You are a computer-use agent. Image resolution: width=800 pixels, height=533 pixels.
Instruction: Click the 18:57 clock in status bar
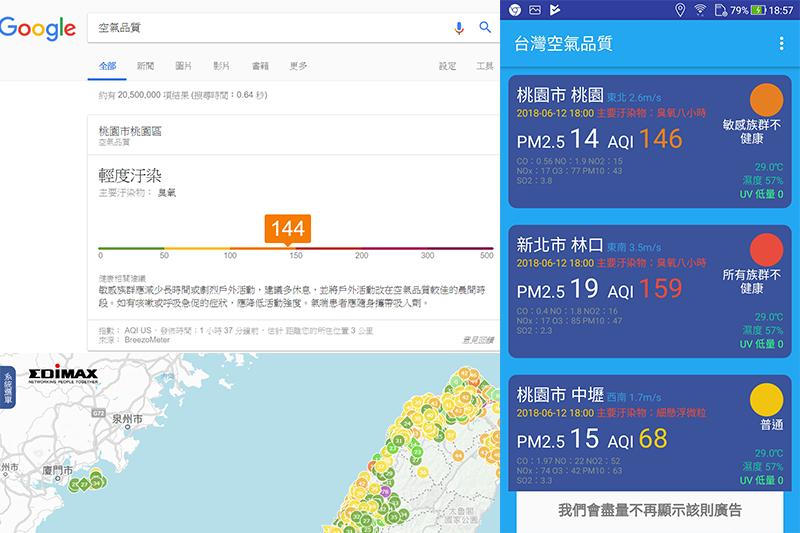(x=781, y=10)
